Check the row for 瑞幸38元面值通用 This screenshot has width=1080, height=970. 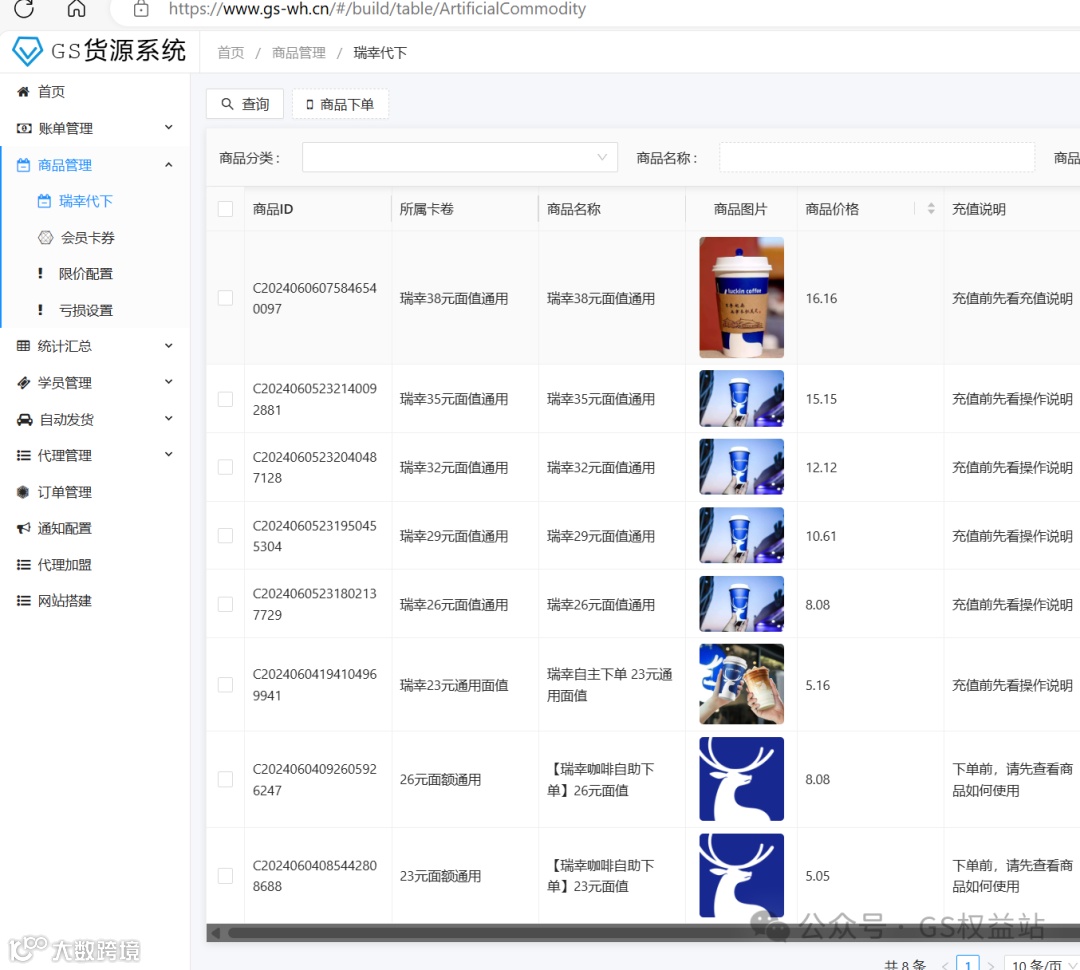pos(225,298)
